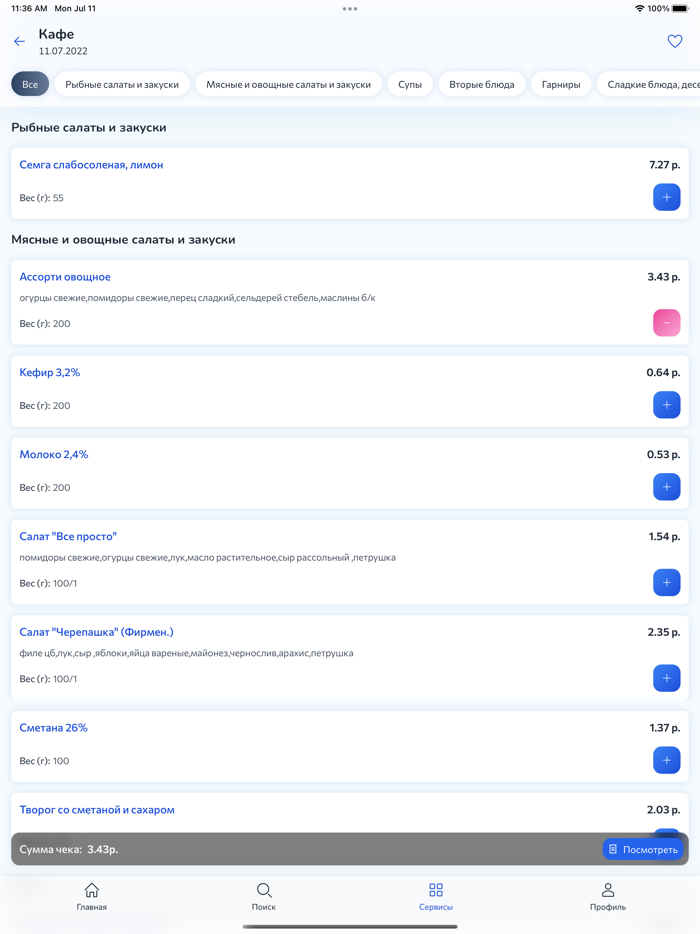Image resolution: width=700 pixels, height=934 pixels.
Task: Add Салат "Черепашка" to the order
Action: (x=666, y=679)
